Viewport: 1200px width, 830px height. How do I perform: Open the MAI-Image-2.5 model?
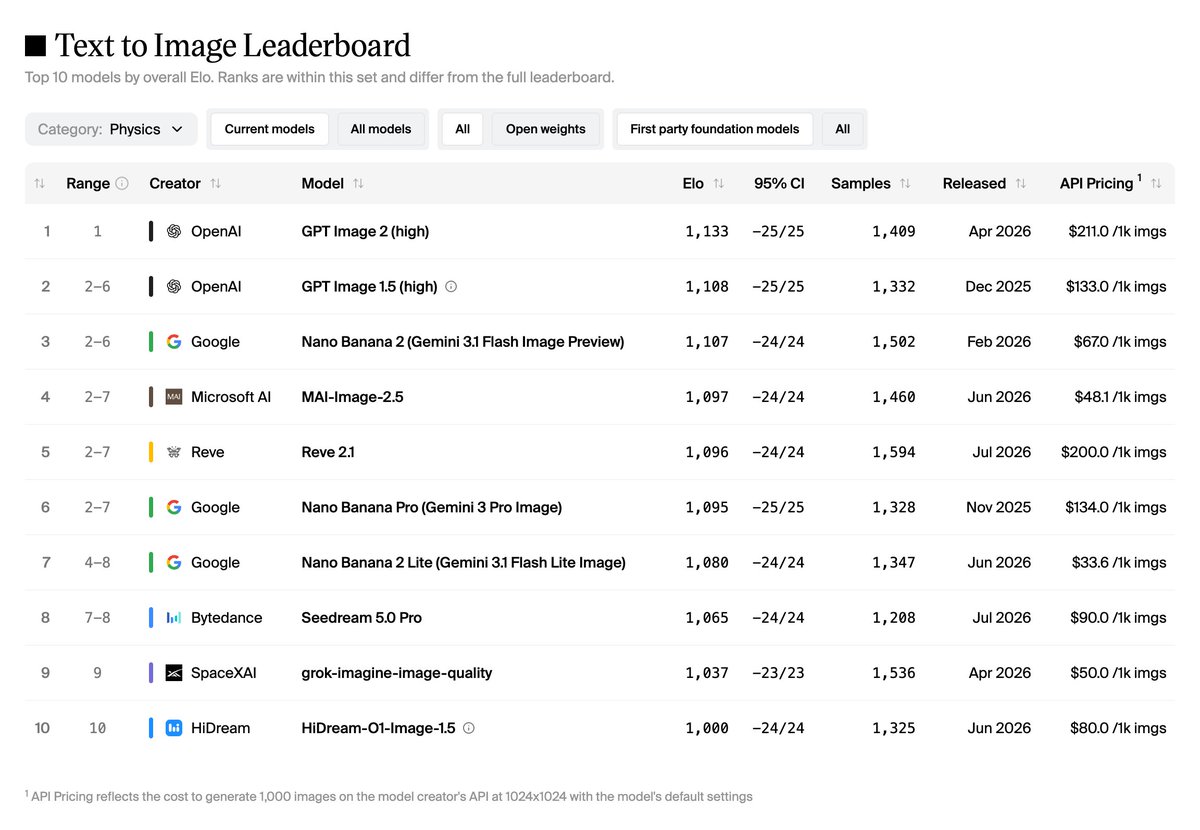[352, 397]
